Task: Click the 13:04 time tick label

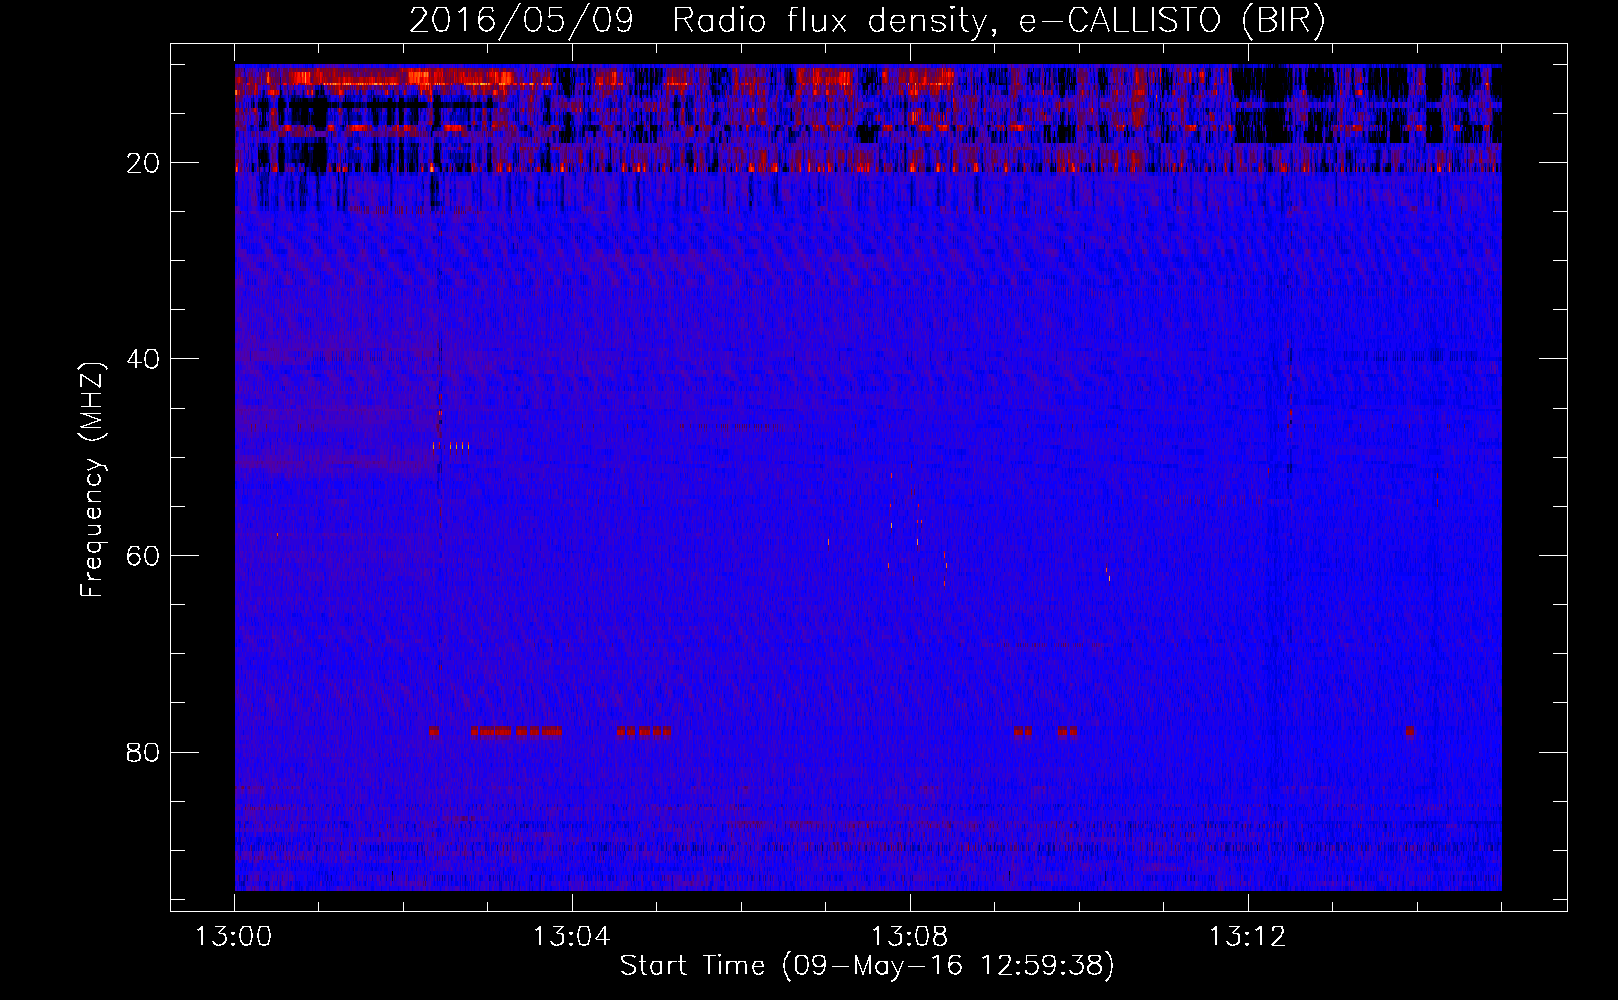Action: [x=572, y=937]
